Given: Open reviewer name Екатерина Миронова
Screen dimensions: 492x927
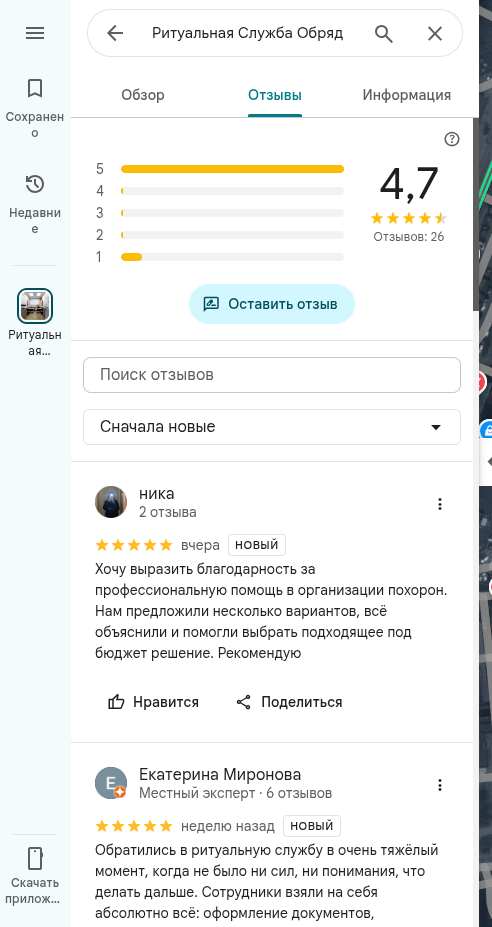Looking at the screenshot, I should point(220,774).
